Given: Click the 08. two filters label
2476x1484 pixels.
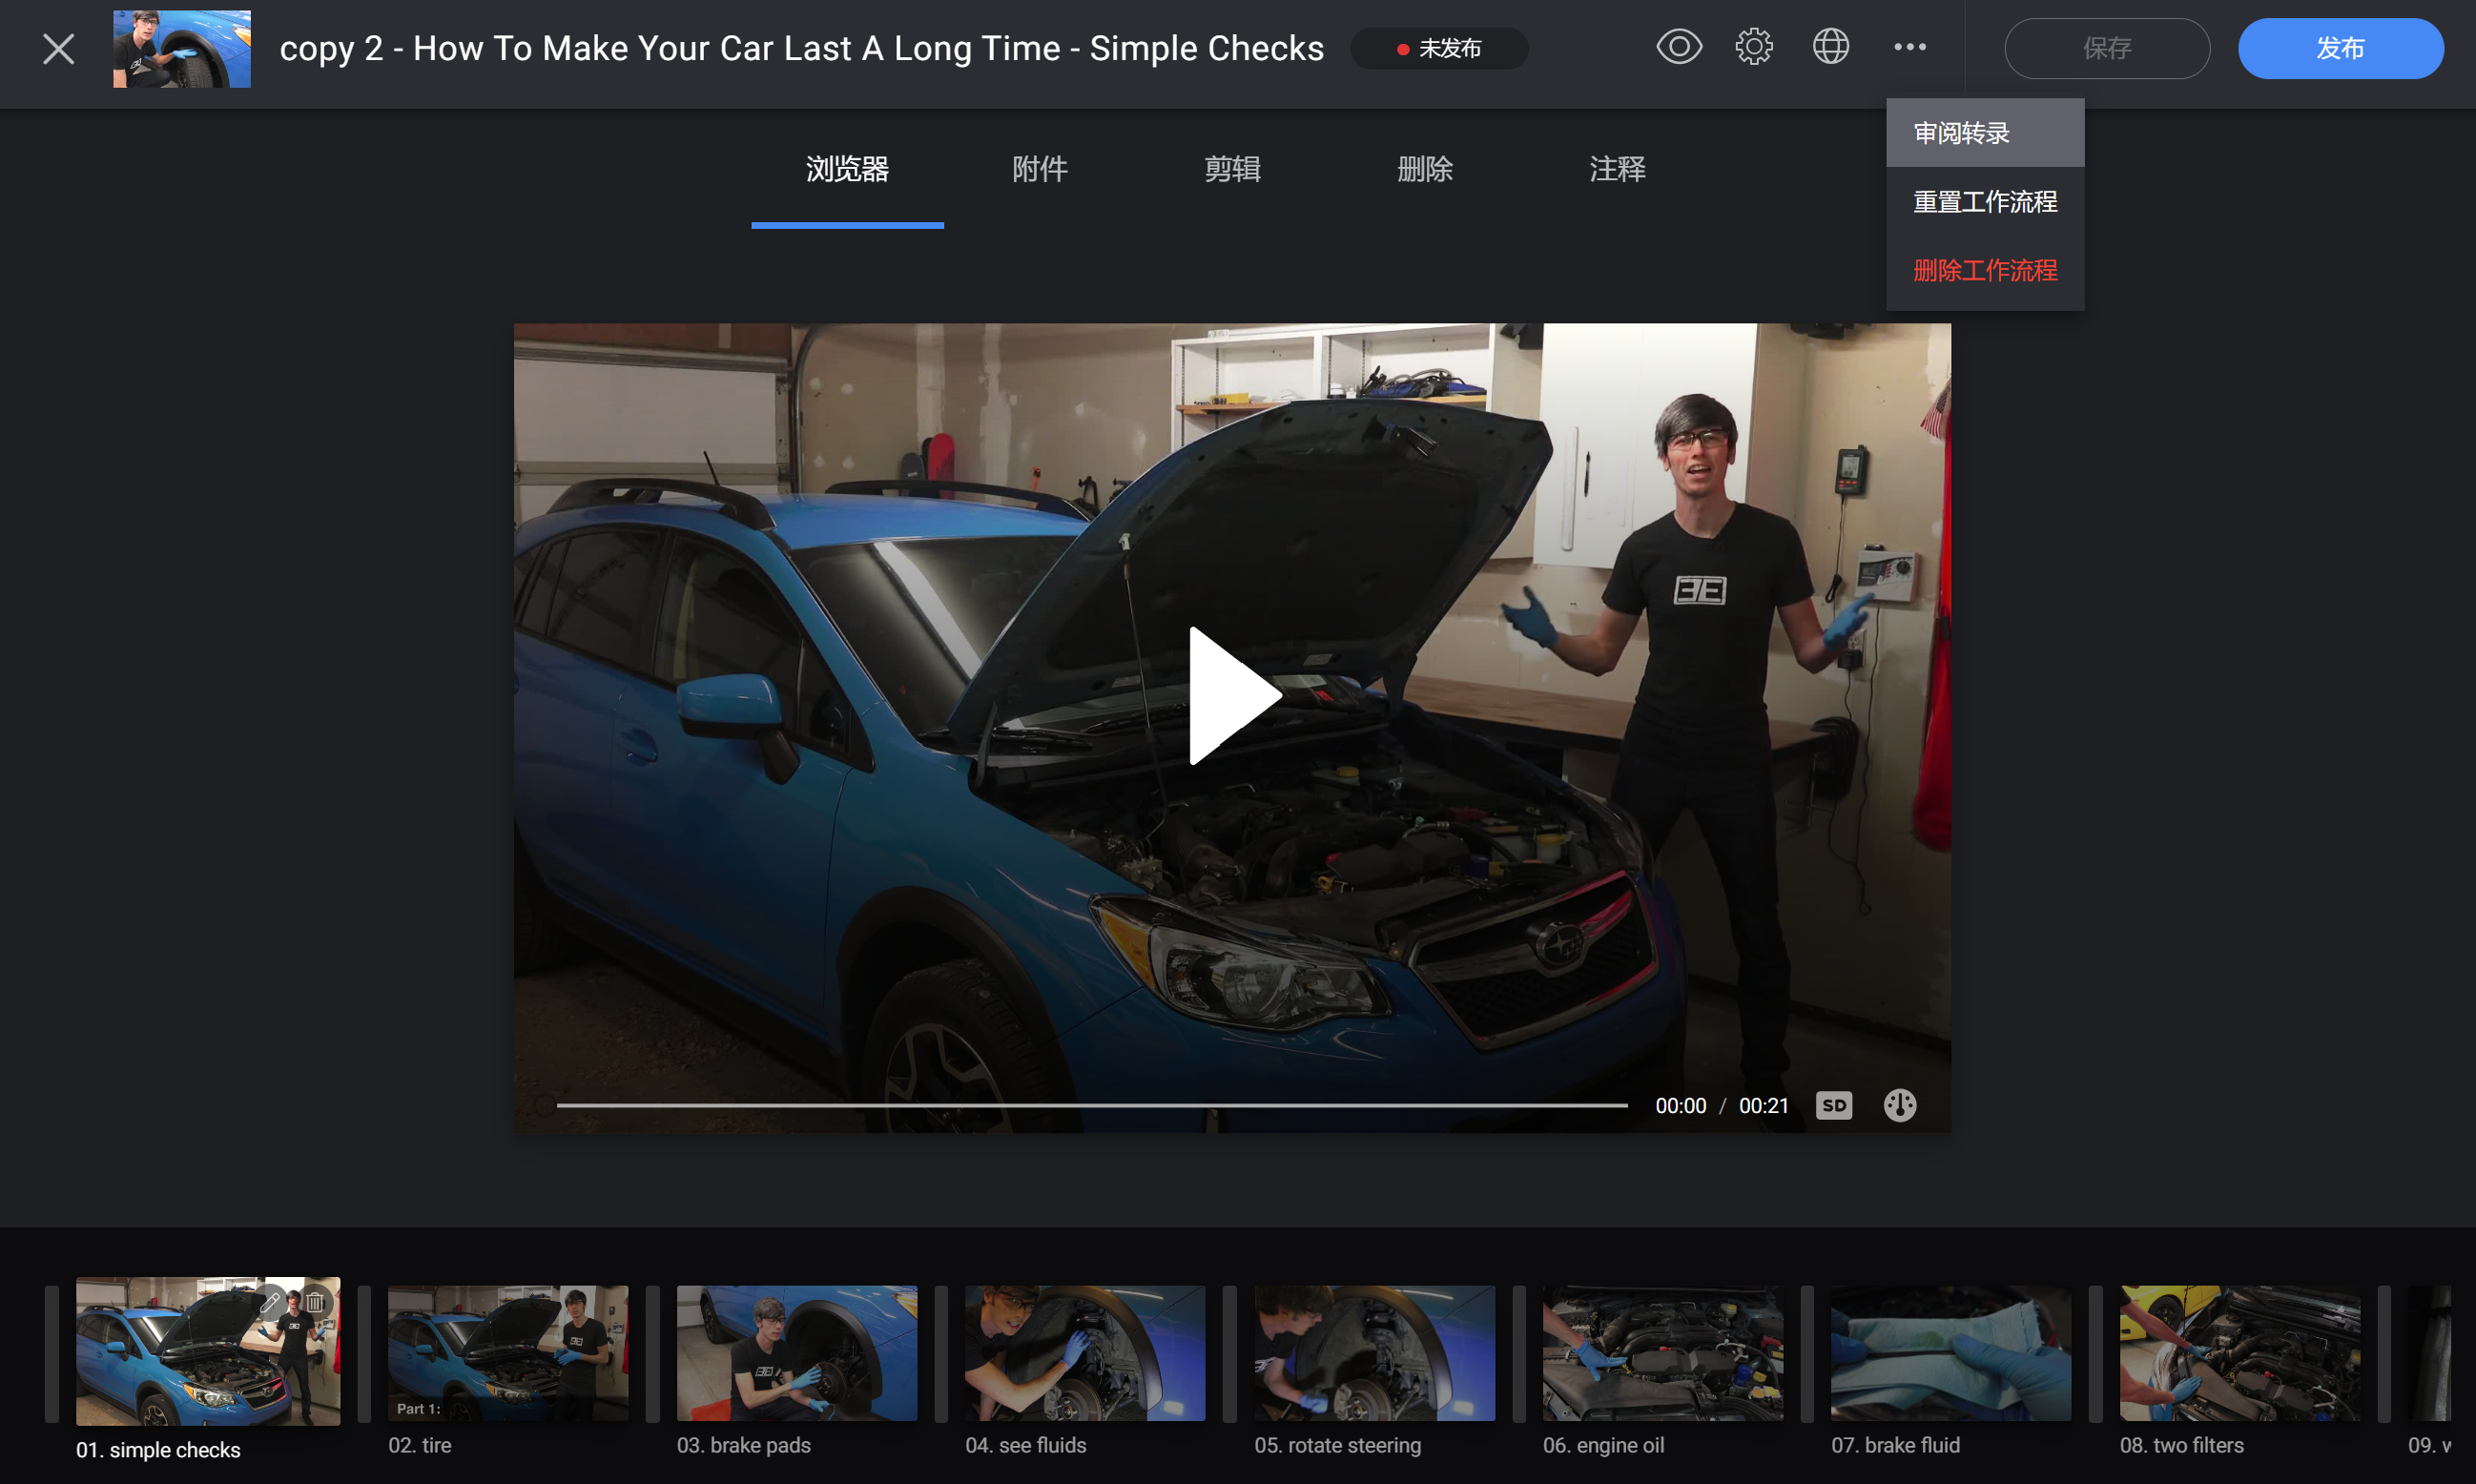Looking at the screenshot, I should pyautogui.click(x=2182, y=1445).
